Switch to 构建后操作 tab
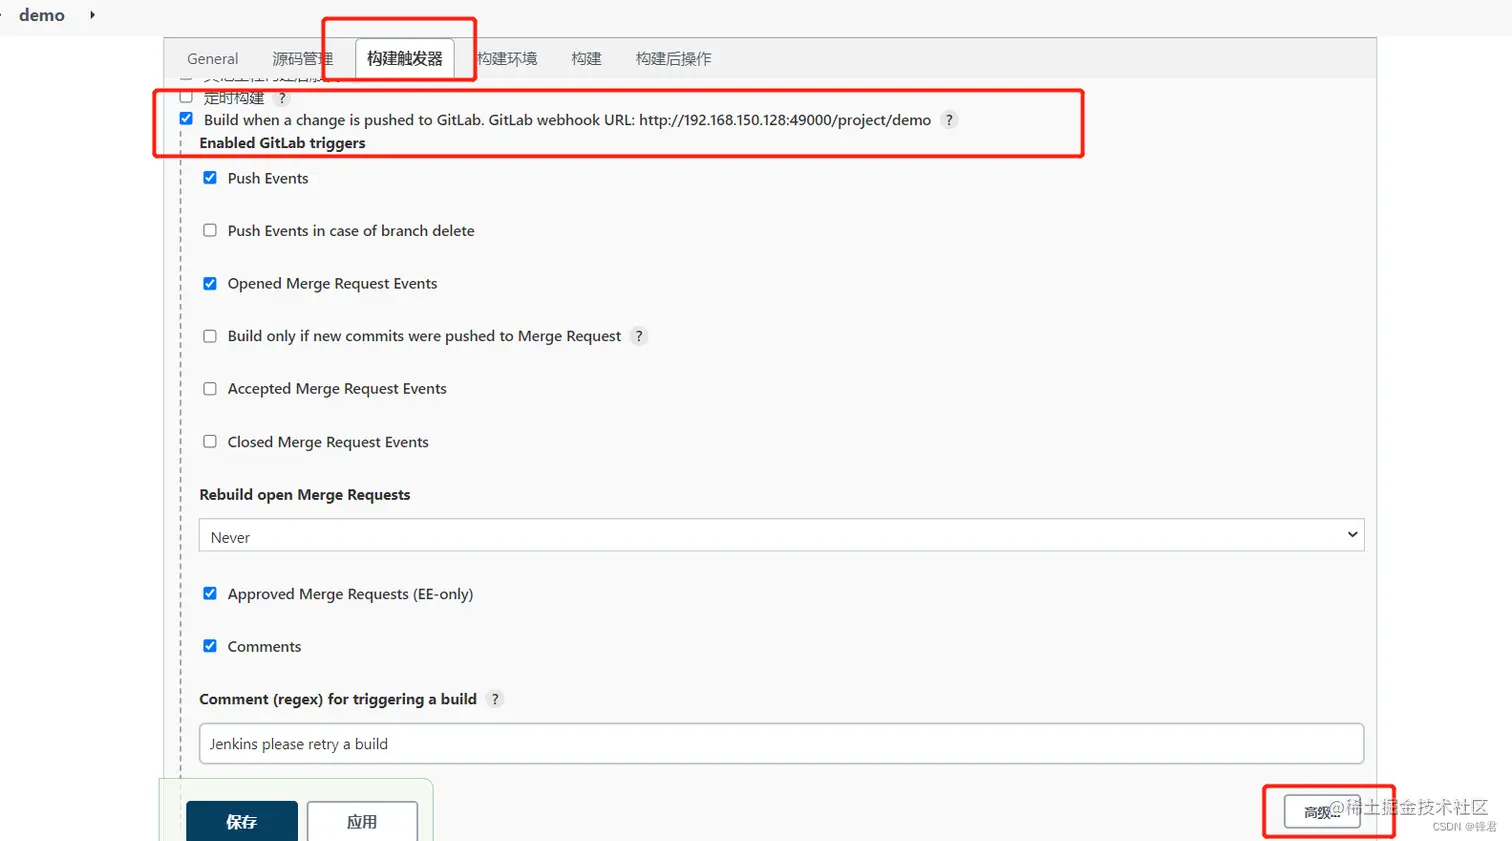1512x841 pixels. 673,59
